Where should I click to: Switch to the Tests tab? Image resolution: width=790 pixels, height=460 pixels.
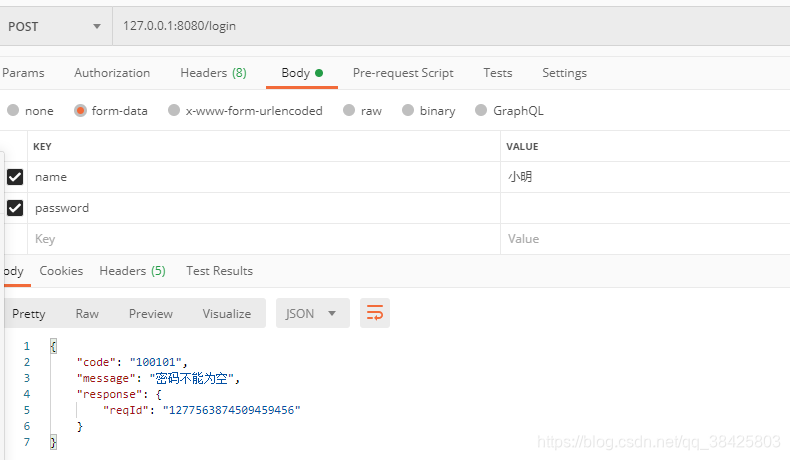[497, 73]
